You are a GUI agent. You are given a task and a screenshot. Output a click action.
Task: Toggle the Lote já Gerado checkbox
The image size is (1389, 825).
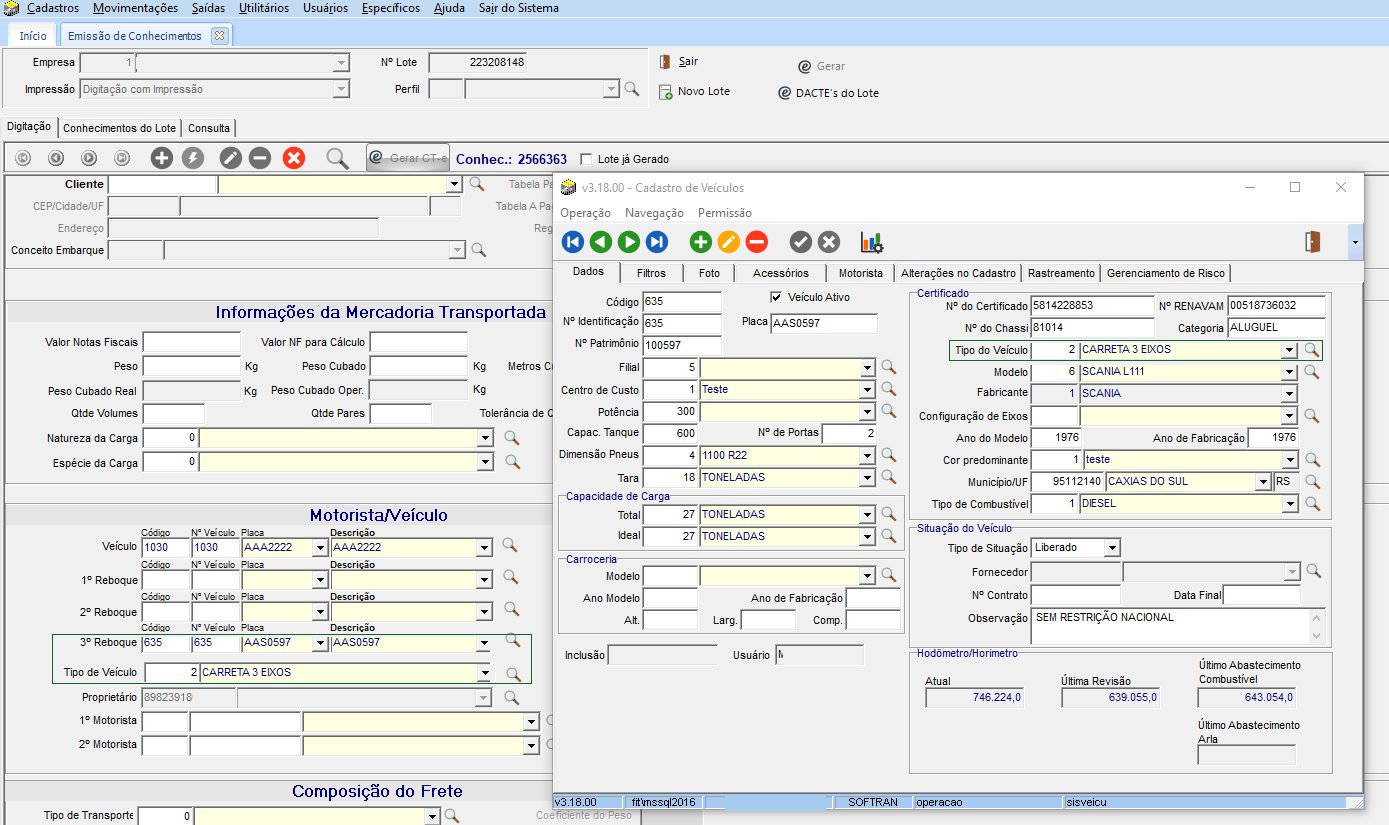tap(586, 159)
